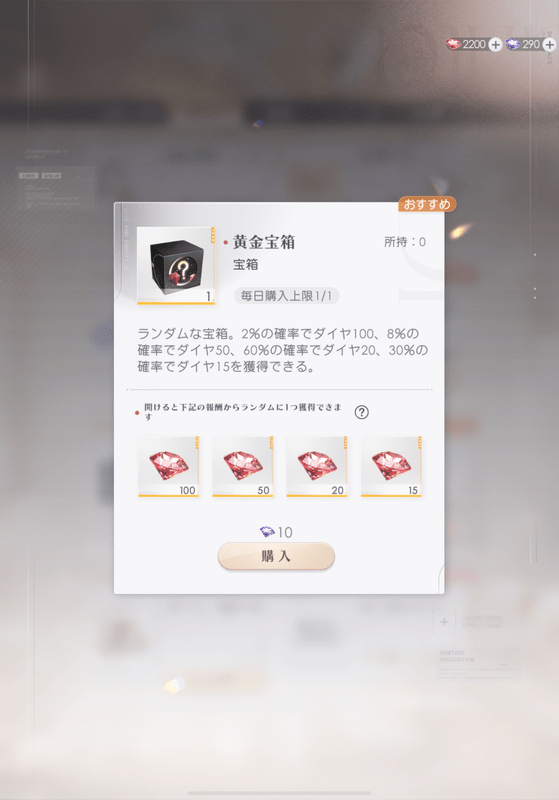The image size is (559, 800).
Task: Tap the 黄金宝箱 black box item icon
Action: [176, 266]
